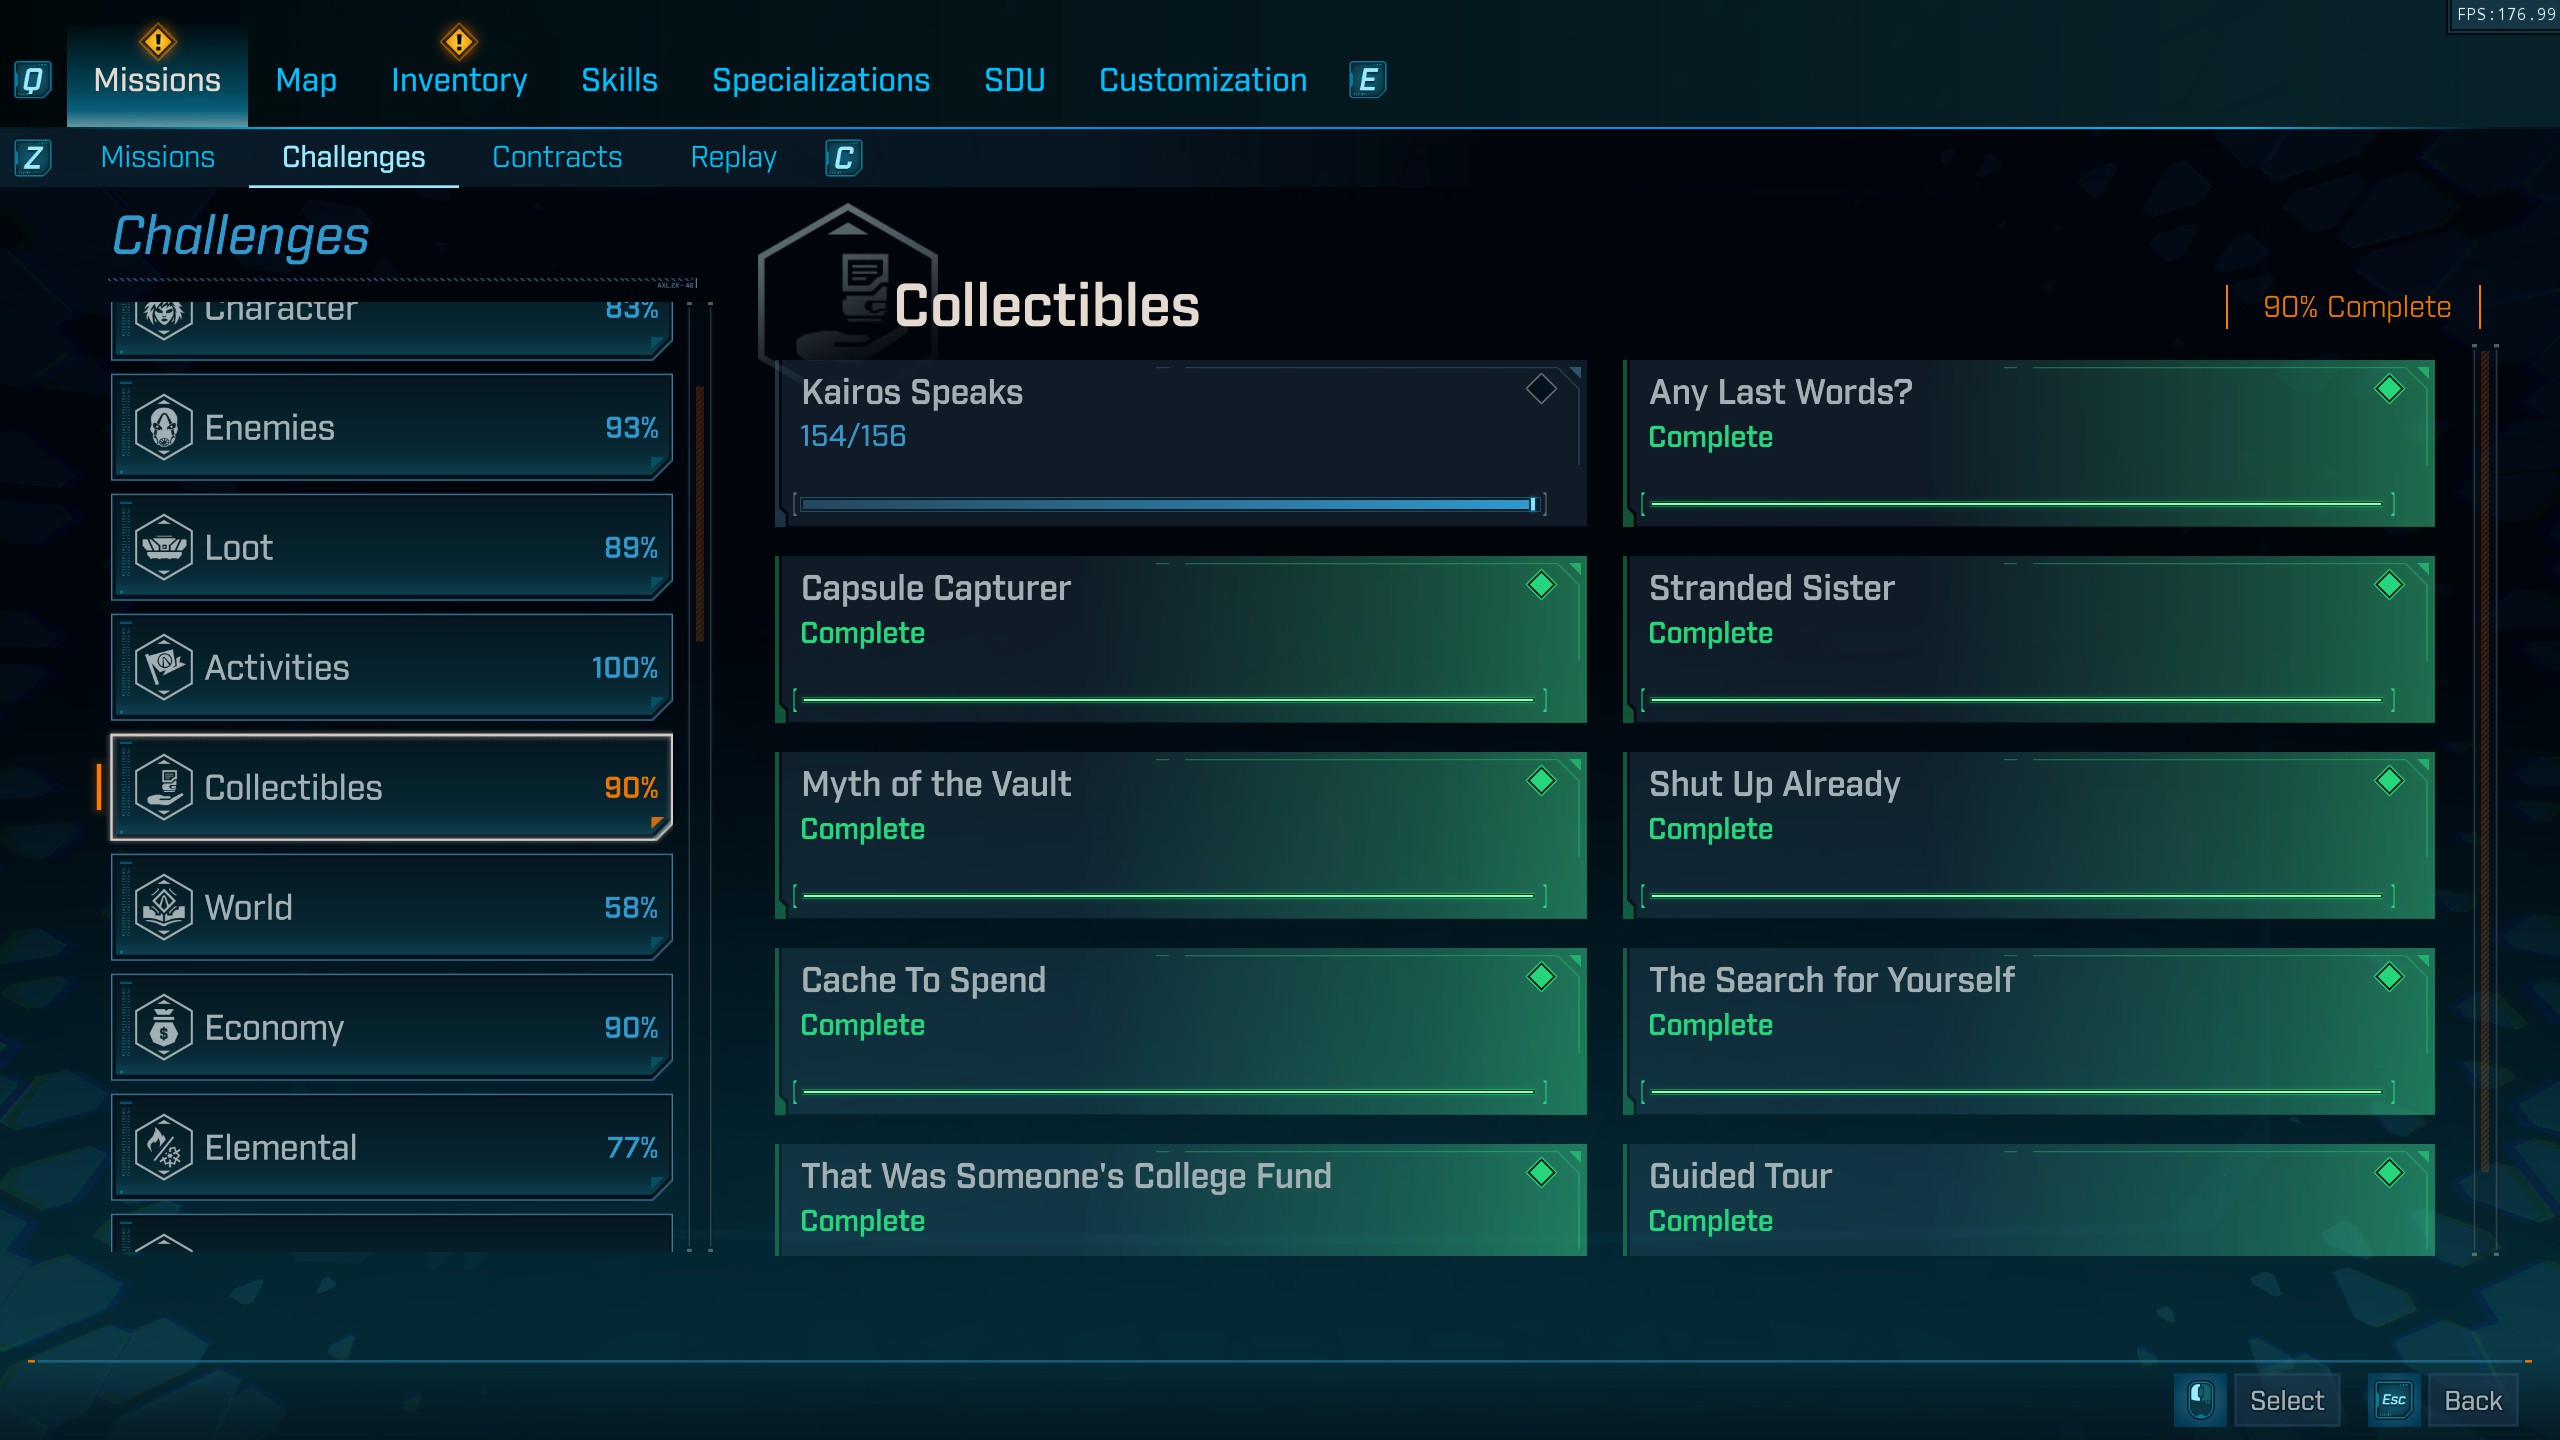Click the Collectibles hand icon in sidebar
Viewport: 2560px width, 1440px height.
tap(163, 788)
